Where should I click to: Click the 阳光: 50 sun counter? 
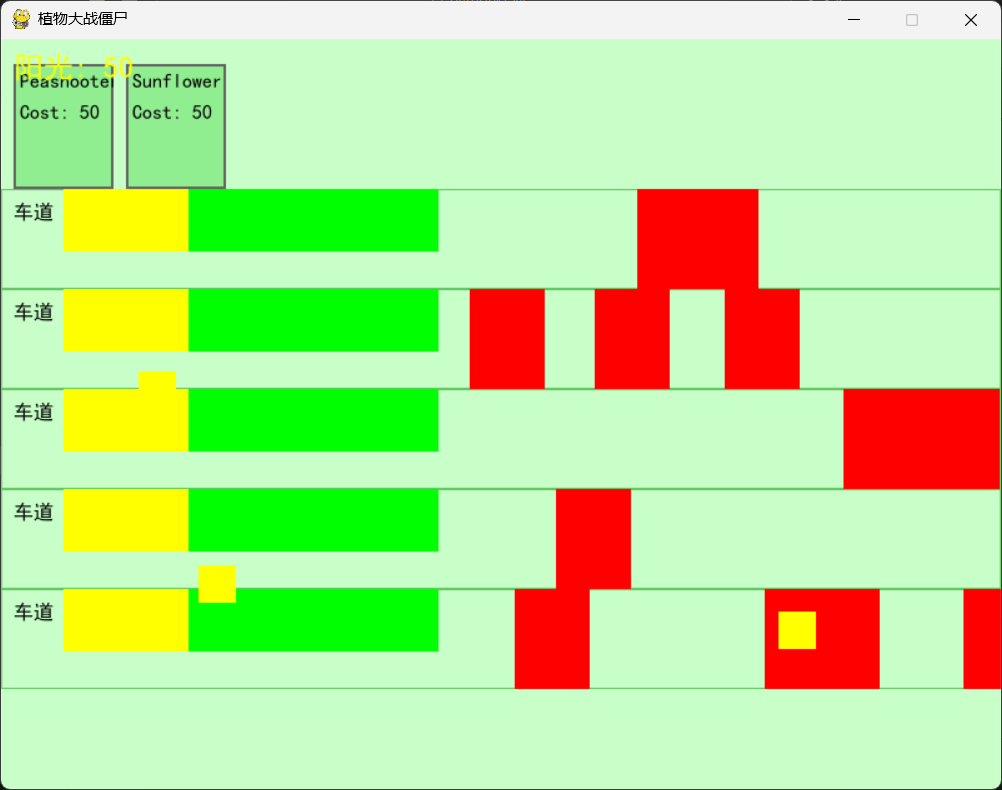tap(73, 66)
